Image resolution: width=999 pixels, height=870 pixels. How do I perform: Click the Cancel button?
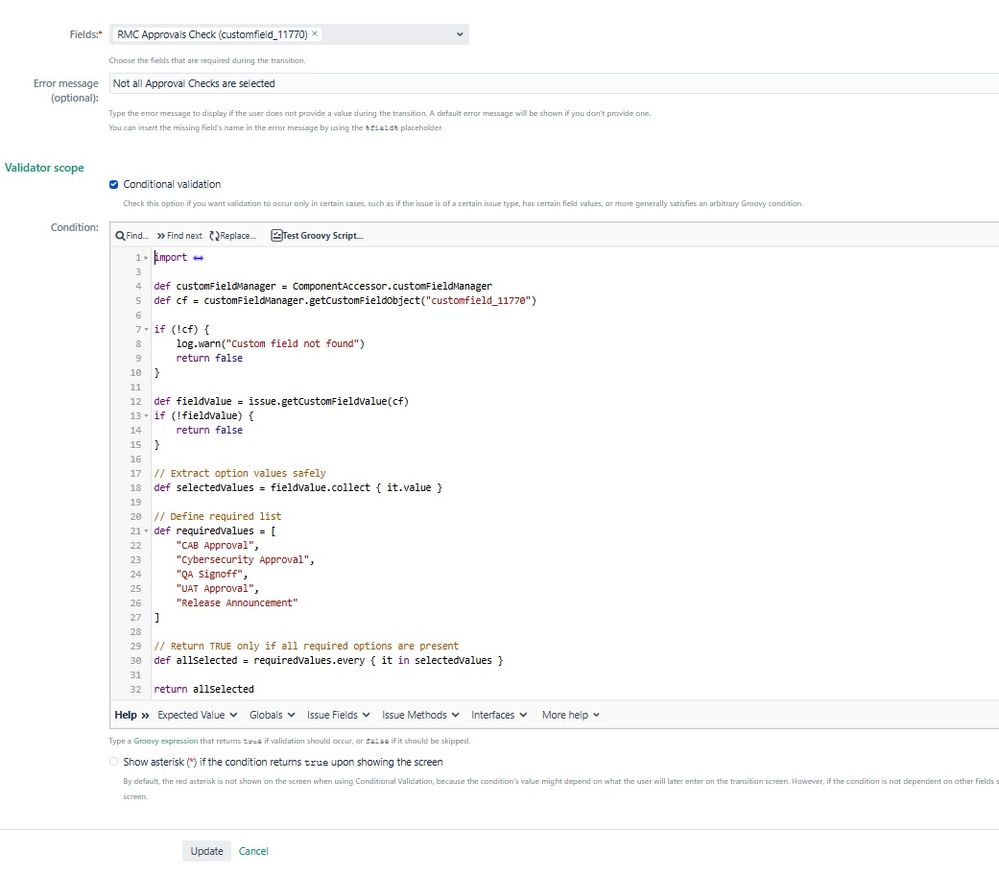253,851
